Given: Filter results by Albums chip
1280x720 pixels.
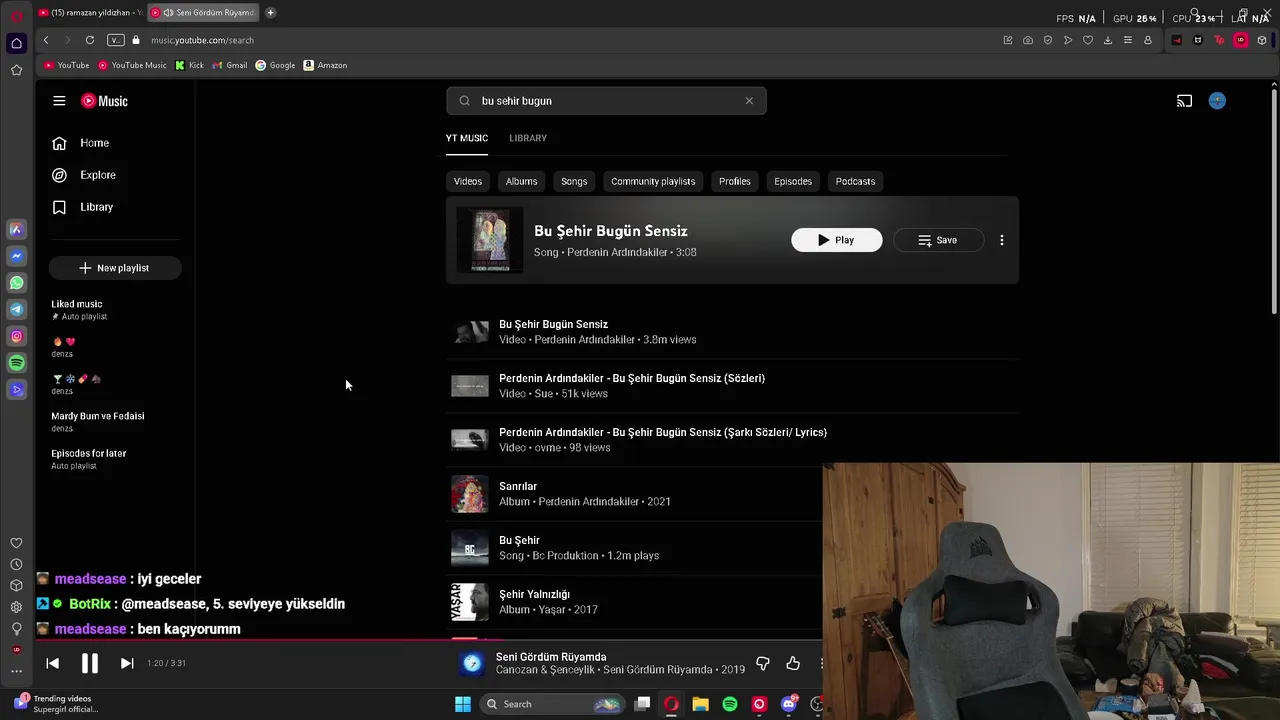Looking at the screenshot, I should [x=521, y=181].
